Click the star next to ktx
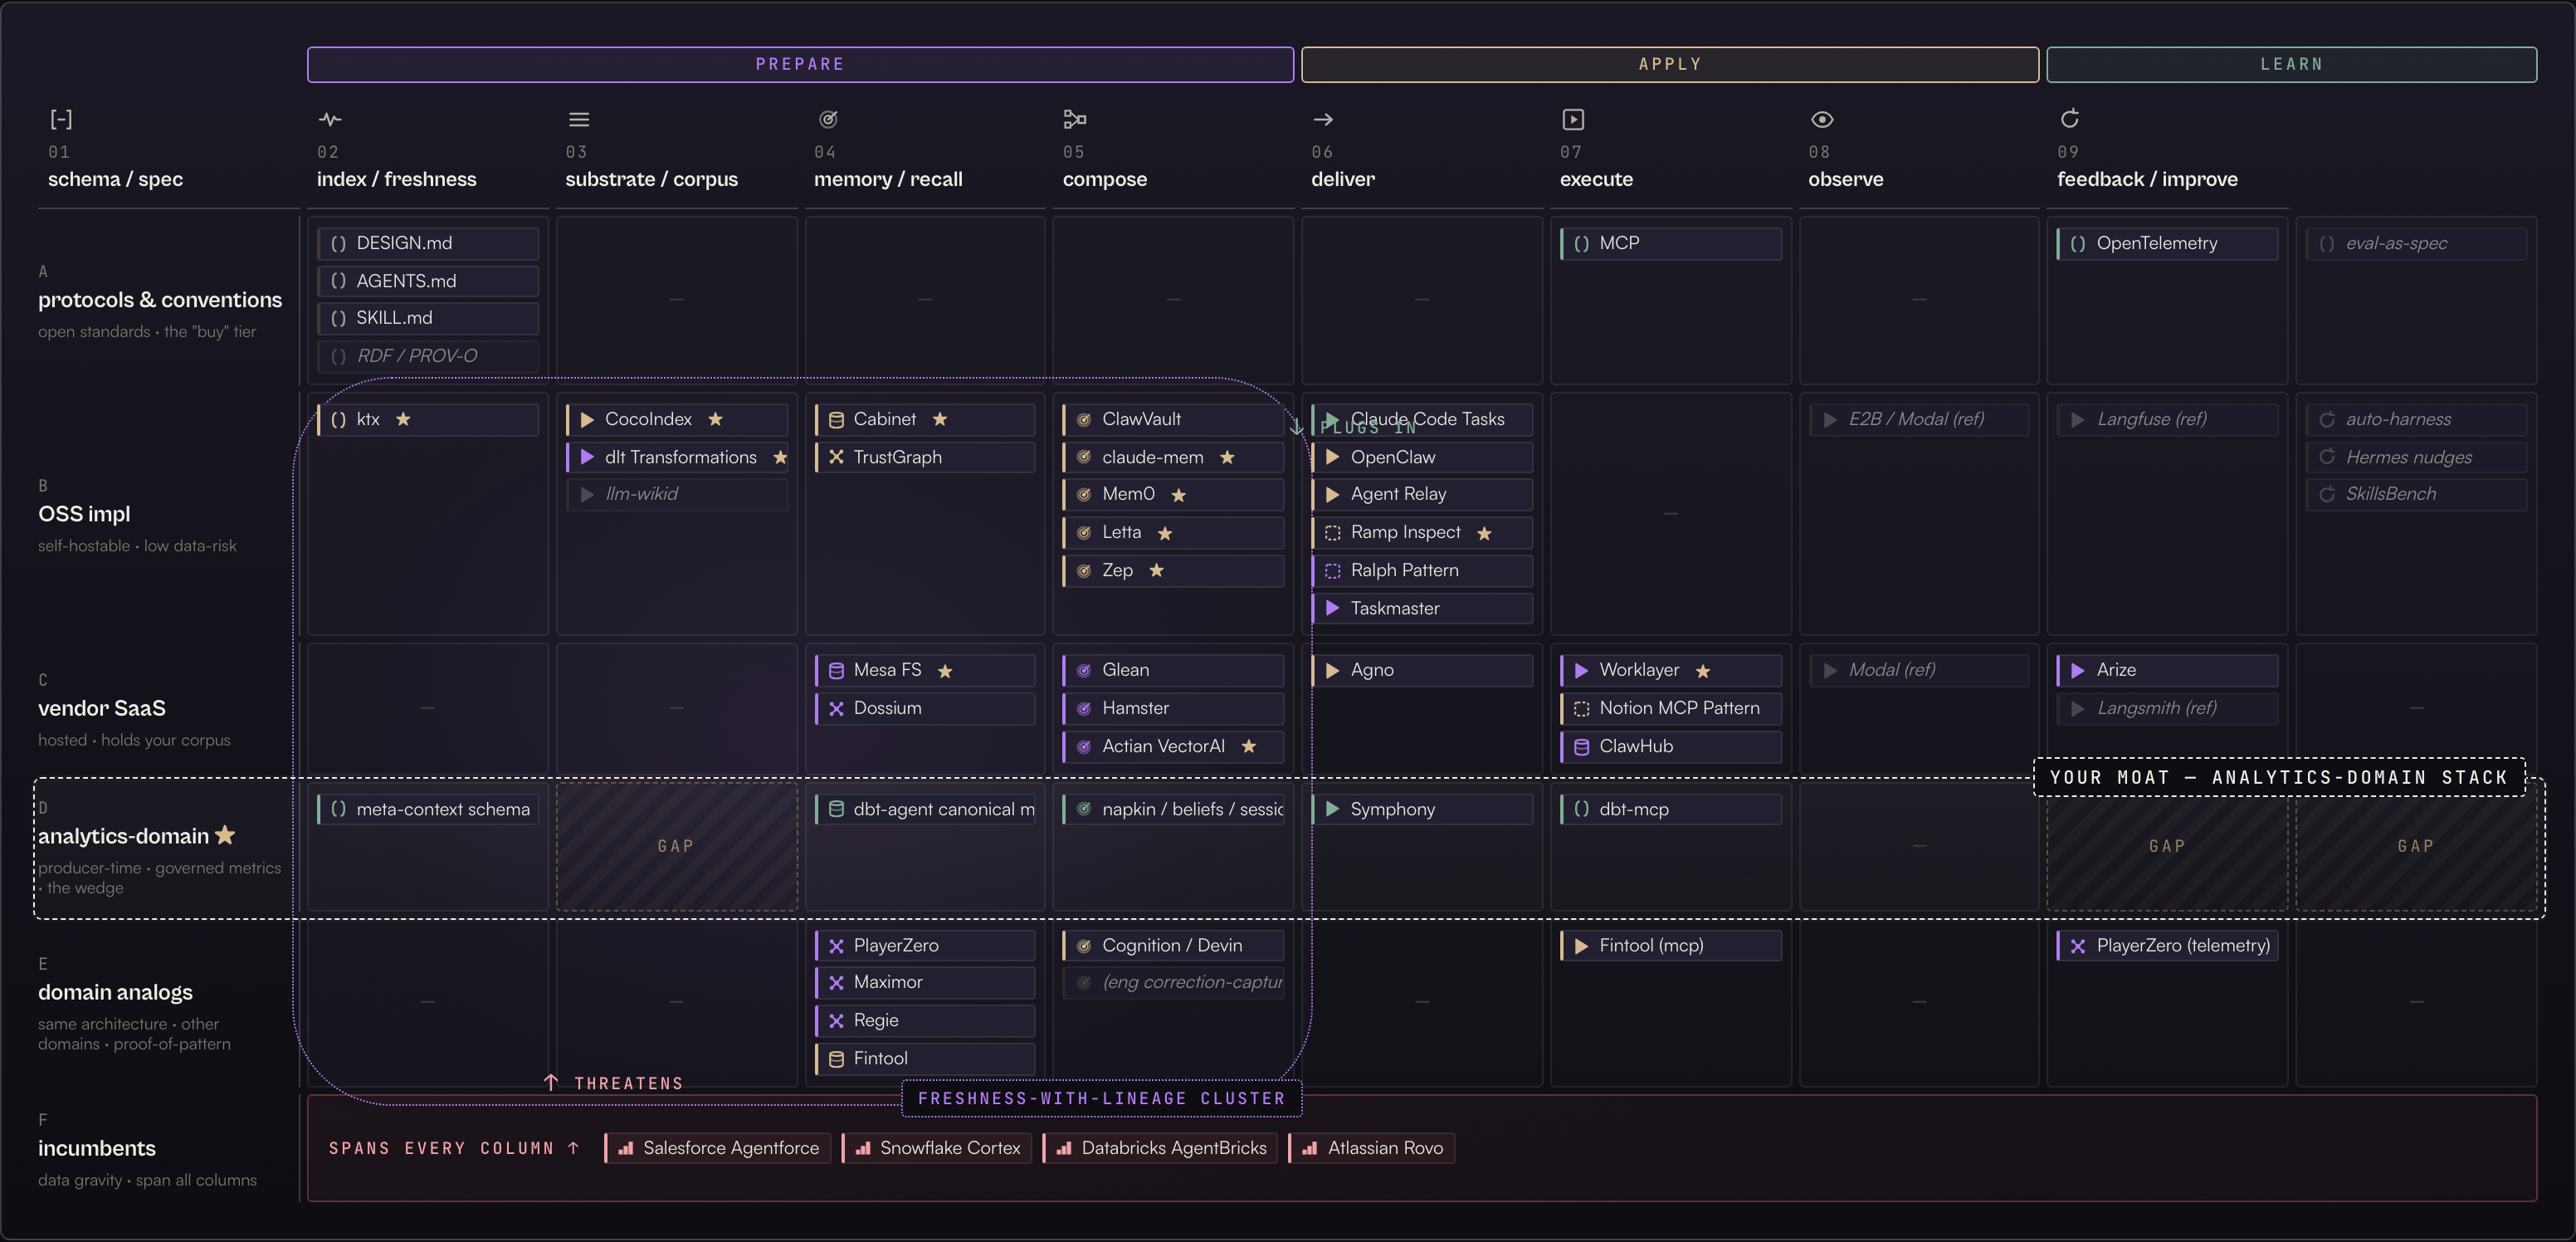2576x1242 pixels. point(403,419)
